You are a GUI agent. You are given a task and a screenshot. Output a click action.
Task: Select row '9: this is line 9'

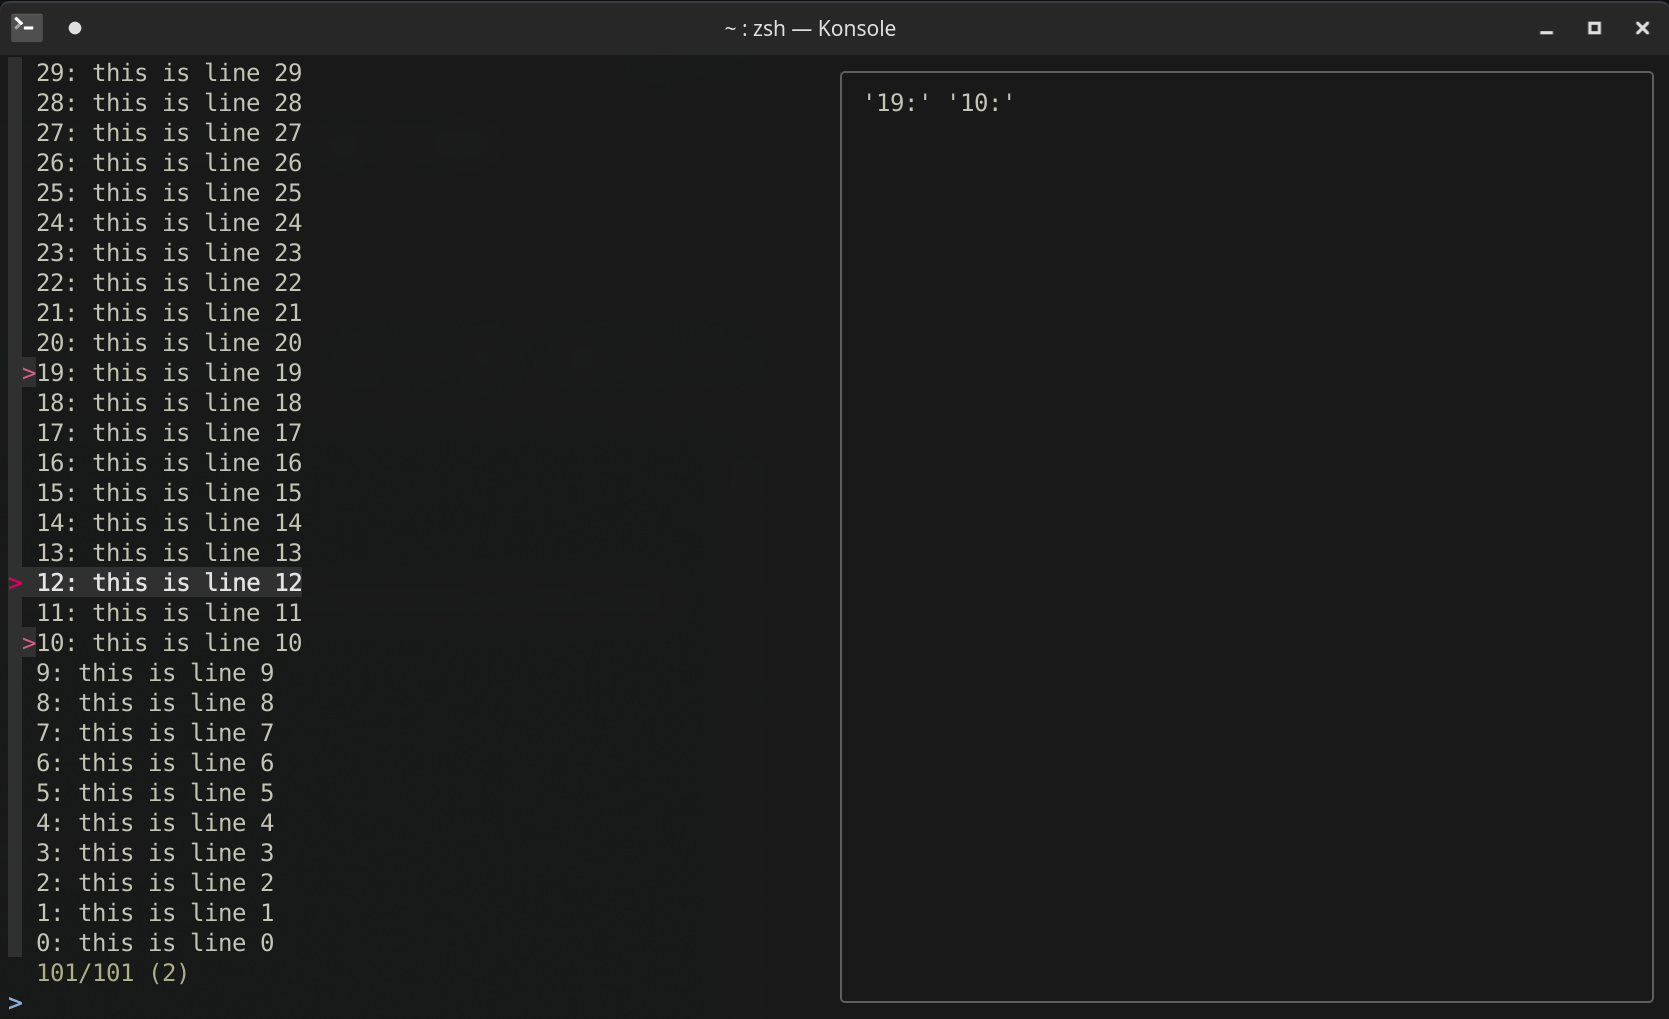tap(155, 673)
